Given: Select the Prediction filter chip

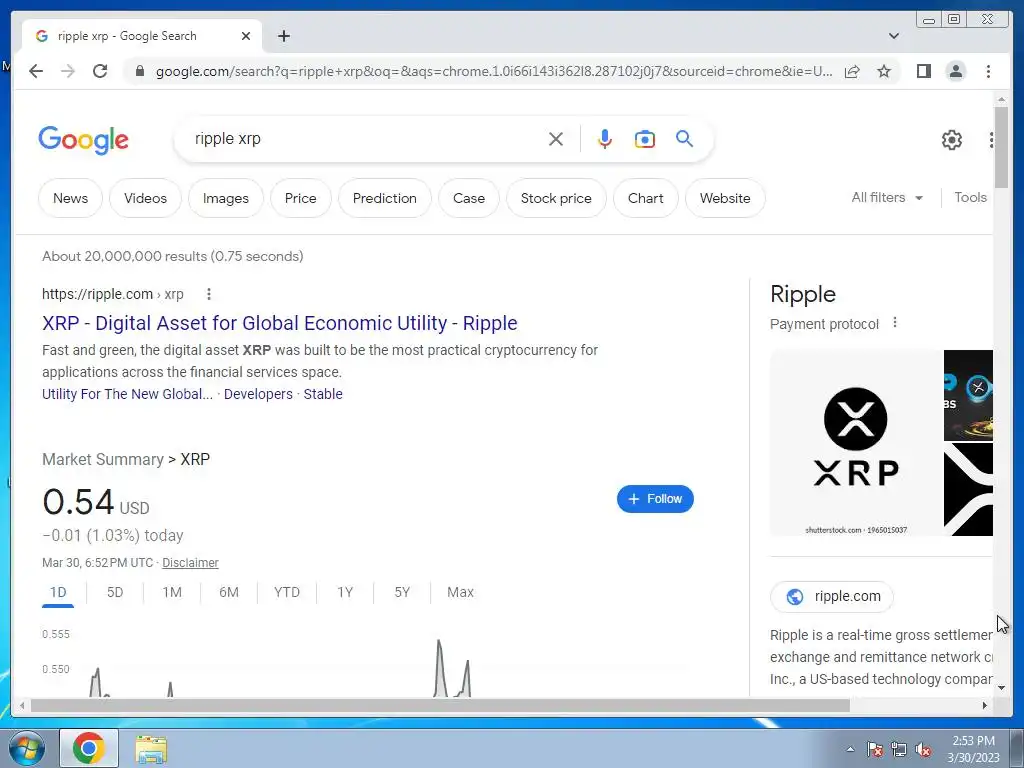Looking at the screenshot, I should [385, 198].
